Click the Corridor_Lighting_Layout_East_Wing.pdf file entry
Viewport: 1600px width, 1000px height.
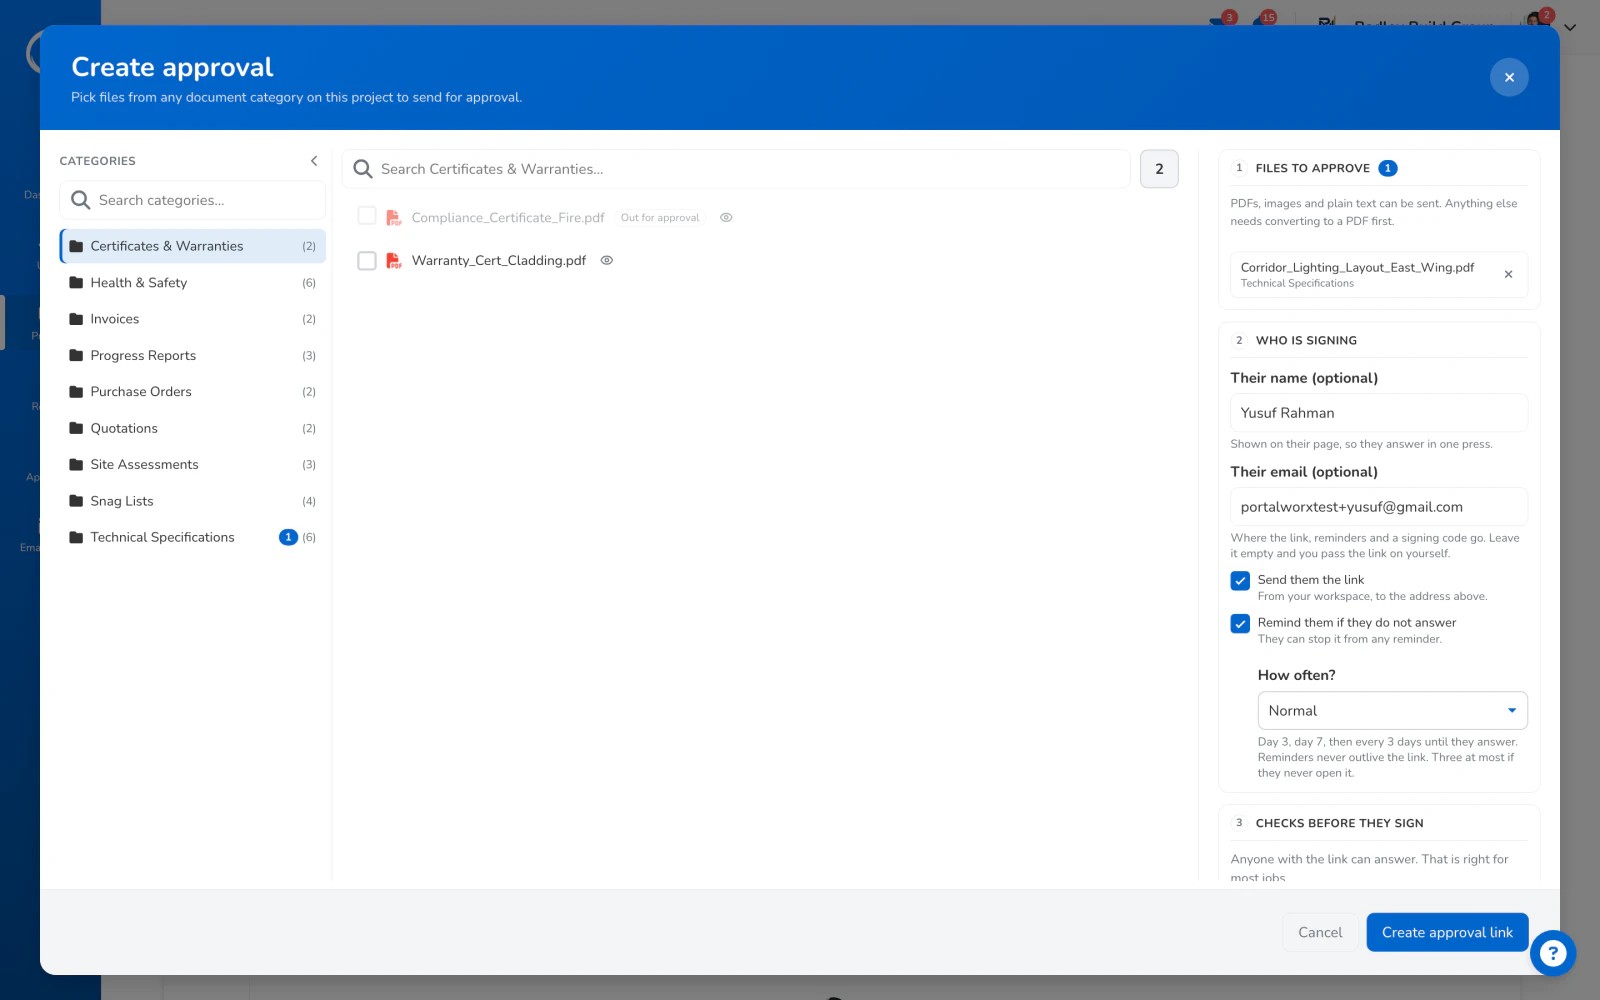(x=1379, y=274)
